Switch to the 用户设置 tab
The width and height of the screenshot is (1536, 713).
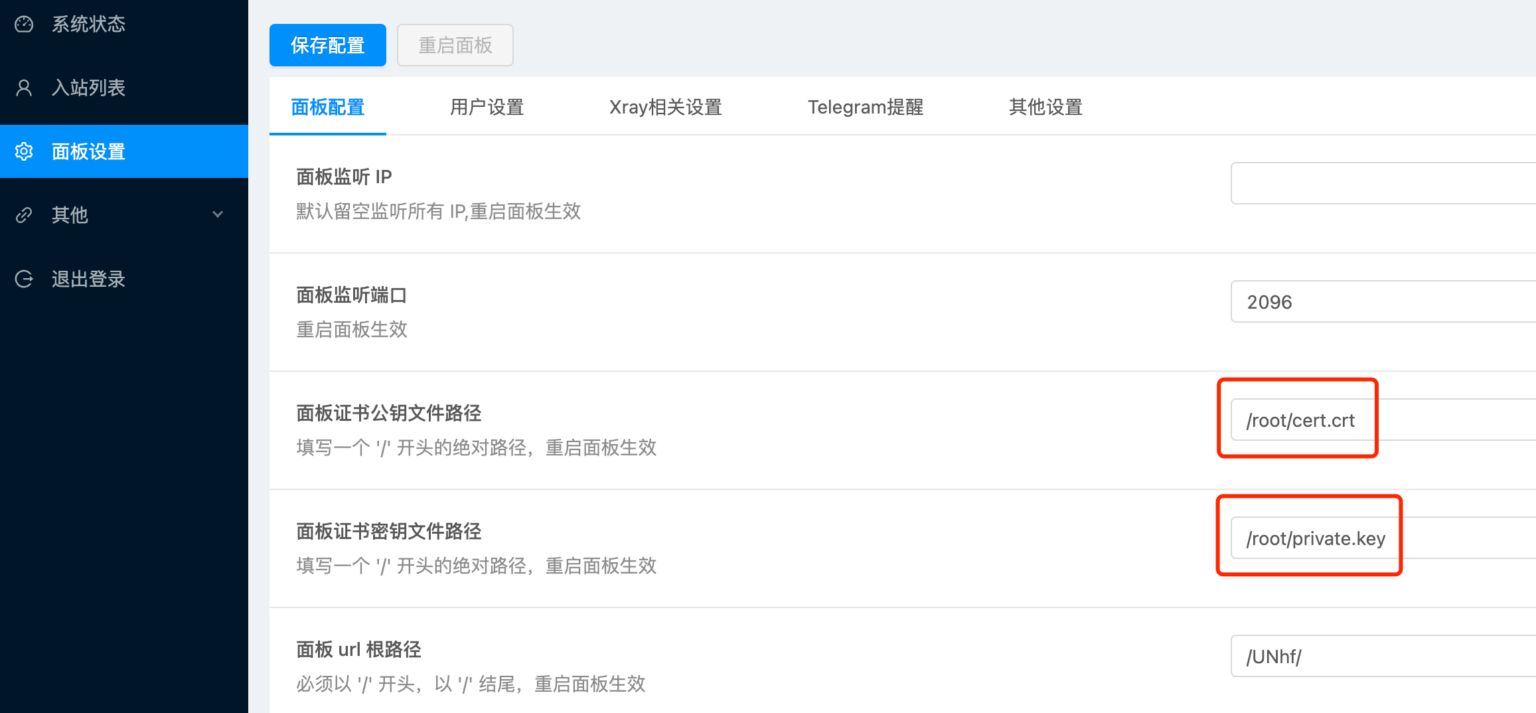tap(487, 107)
